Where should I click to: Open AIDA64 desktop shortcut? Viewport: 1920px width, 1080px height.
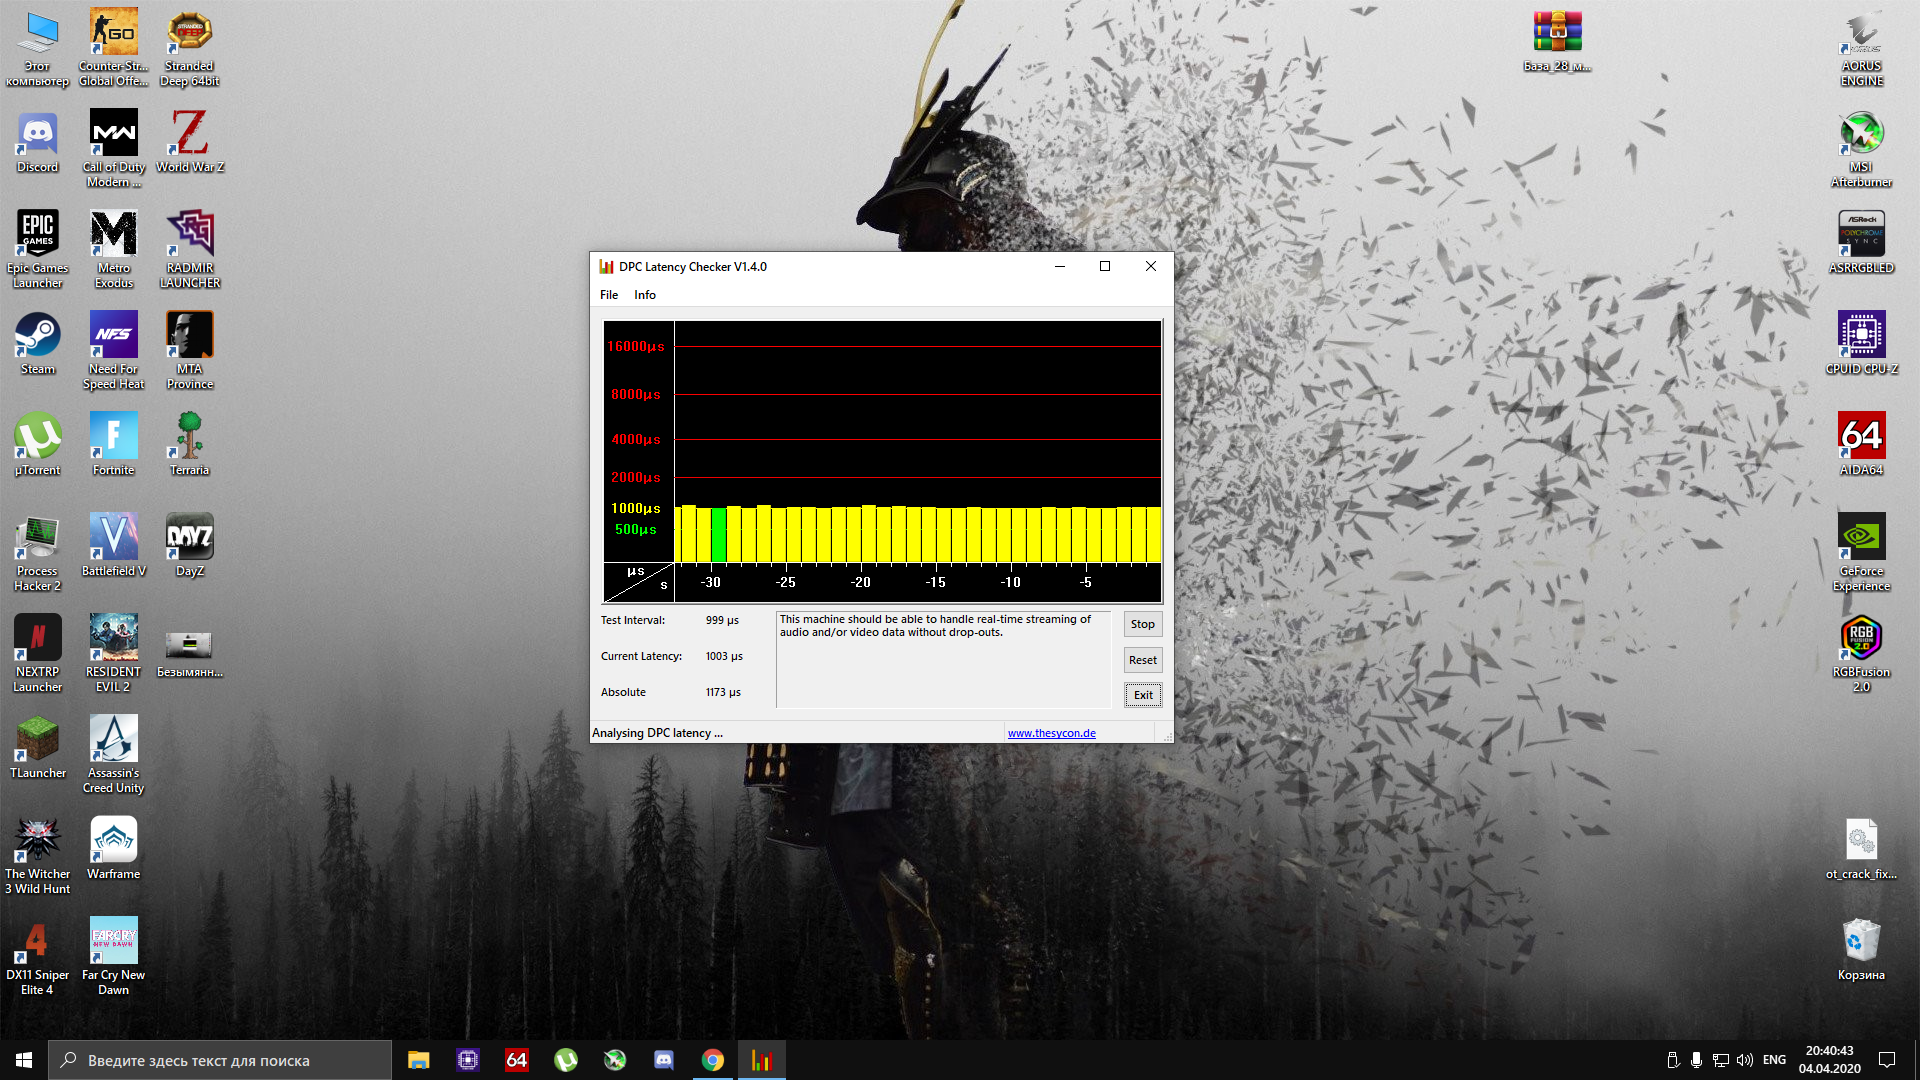click(1861, 443)
